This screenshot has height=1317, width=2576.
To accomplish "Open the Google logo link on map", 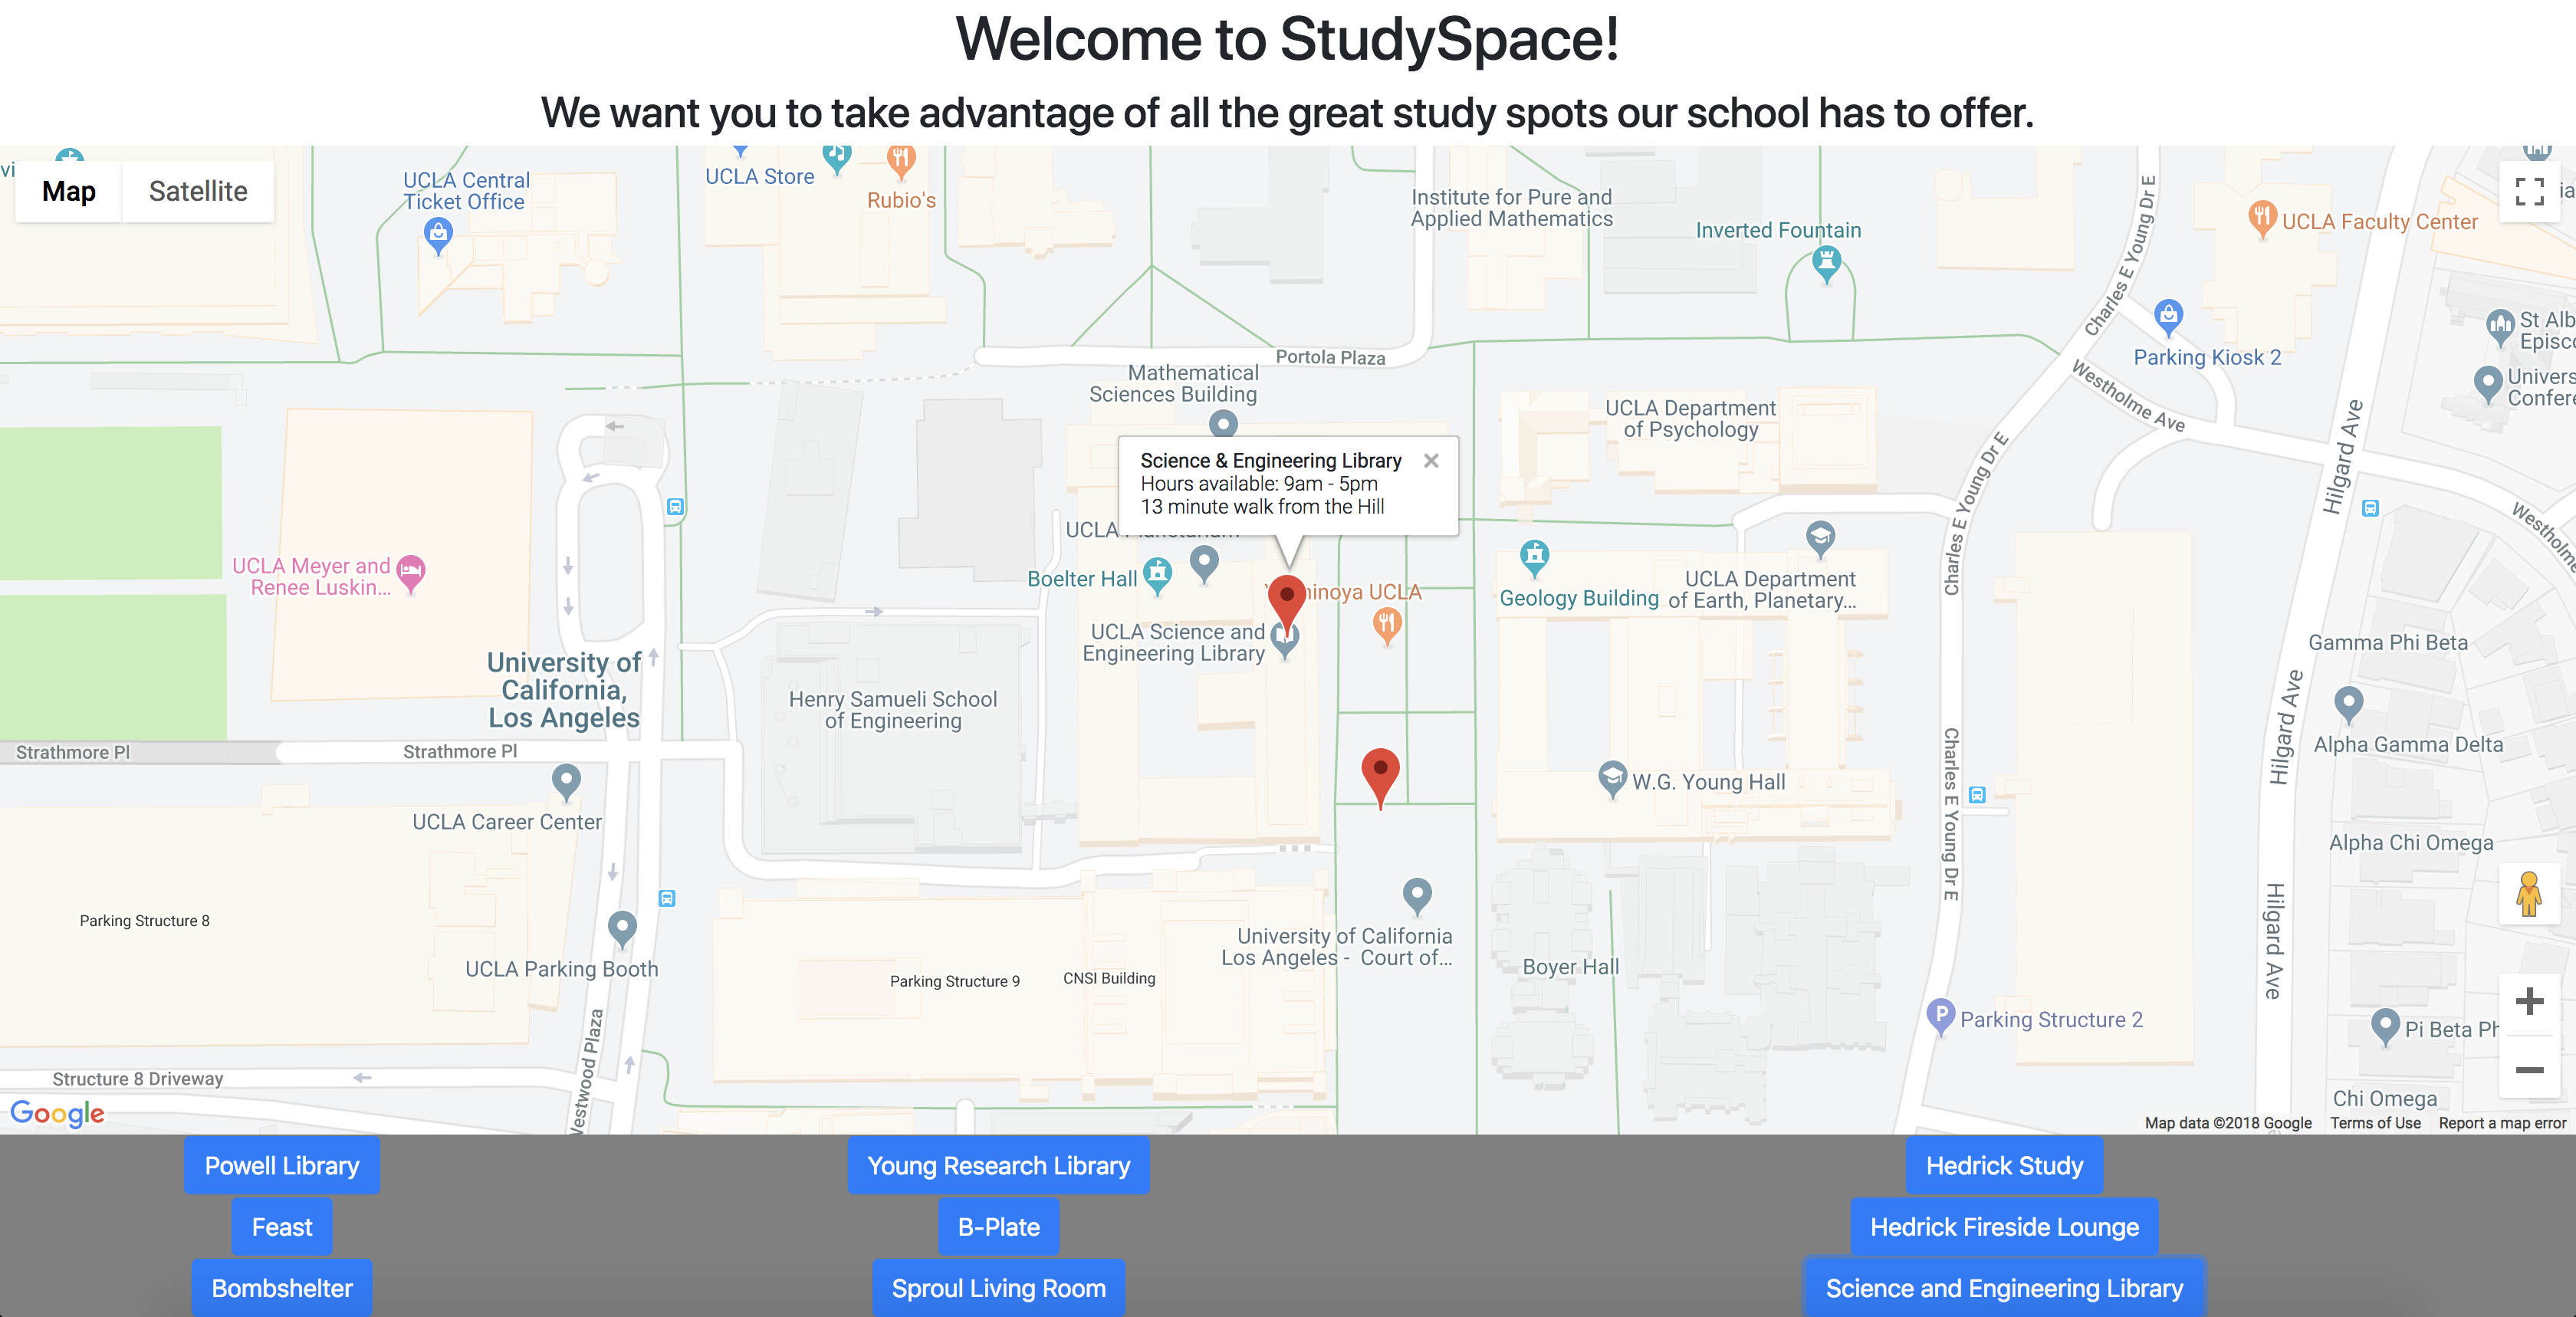I will point(57,1113).
